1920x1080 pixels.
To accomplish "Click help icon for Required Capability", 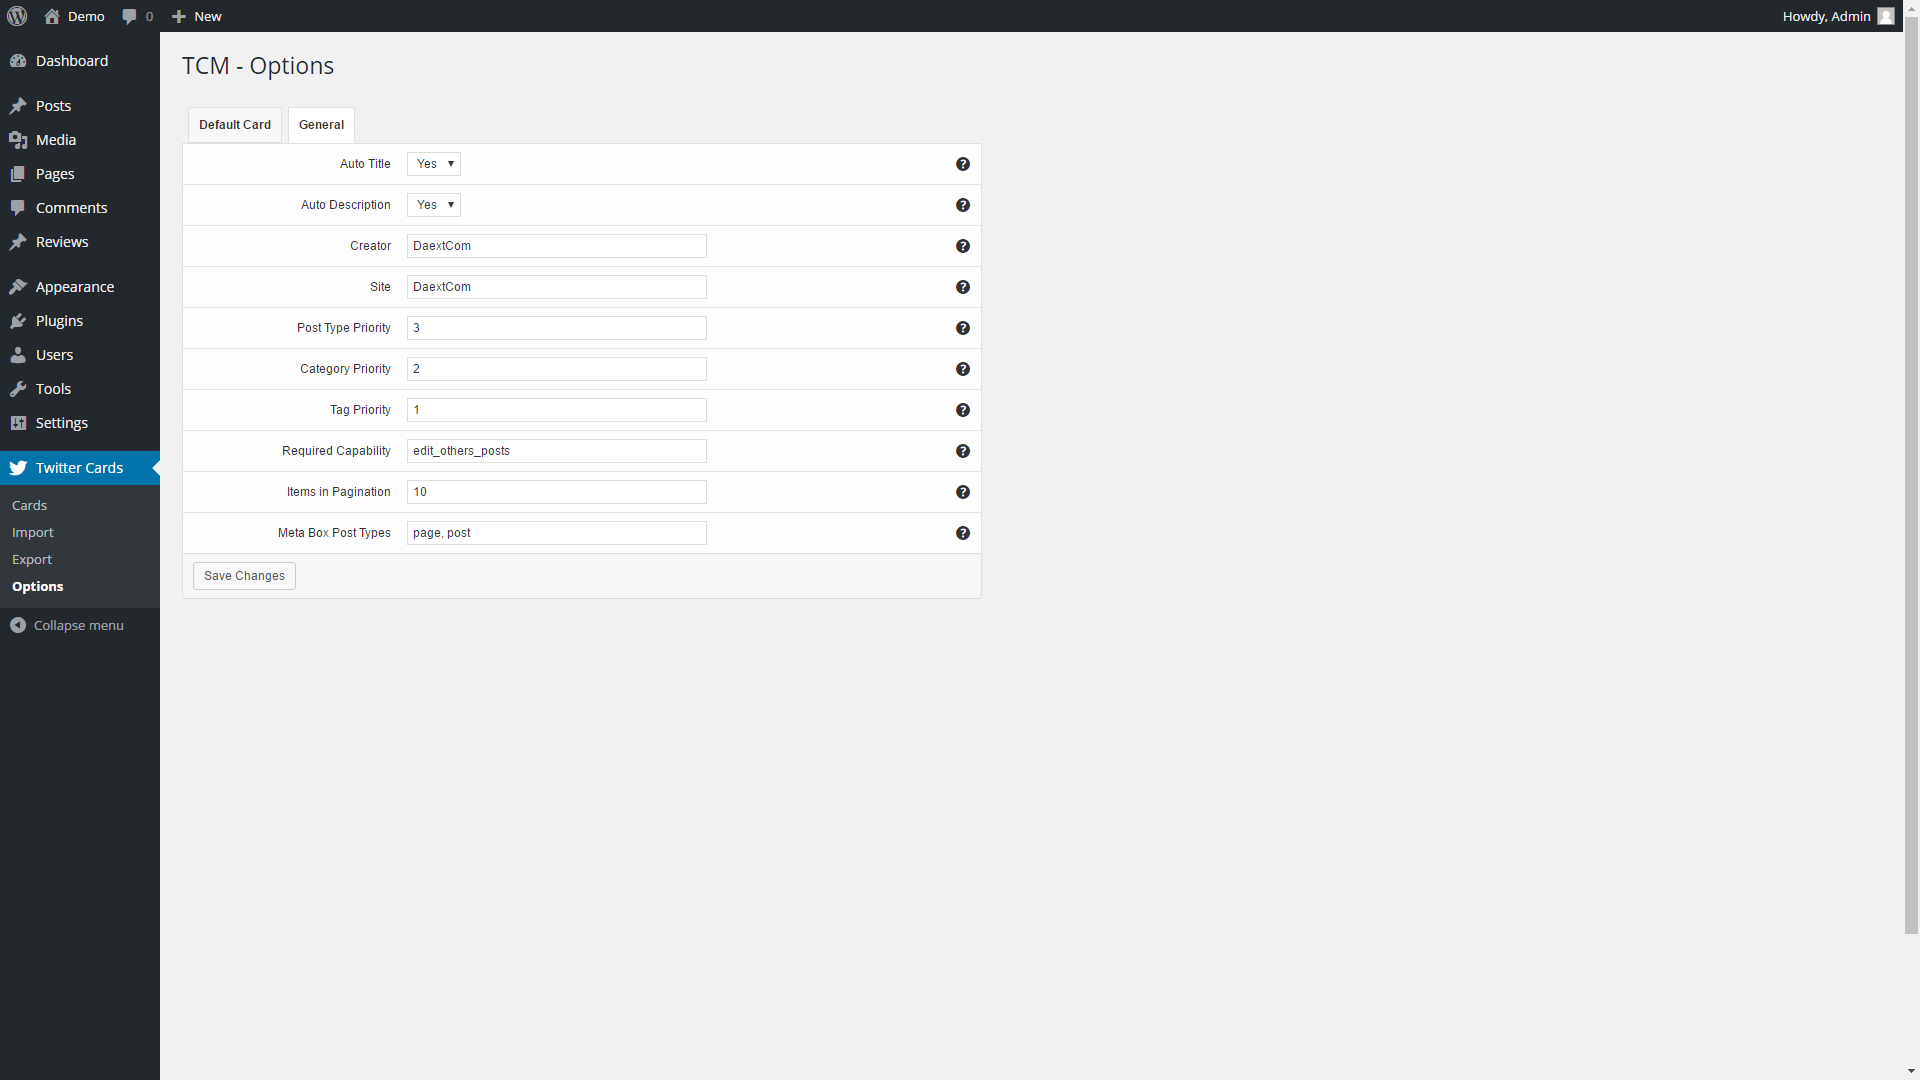I will (962, 451).
